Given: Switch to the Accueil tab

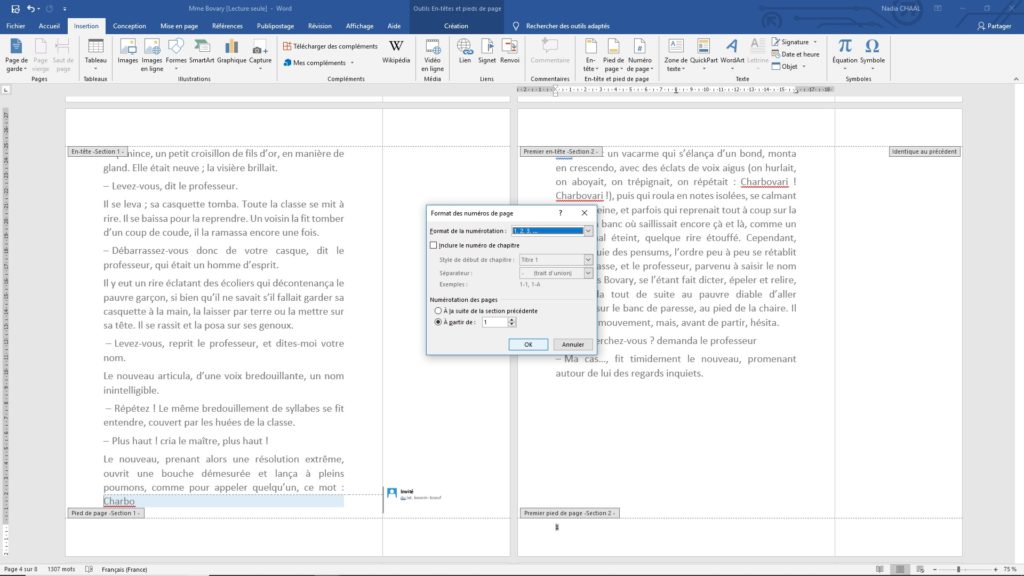Looking at the screenshot, I should point(49,26).
